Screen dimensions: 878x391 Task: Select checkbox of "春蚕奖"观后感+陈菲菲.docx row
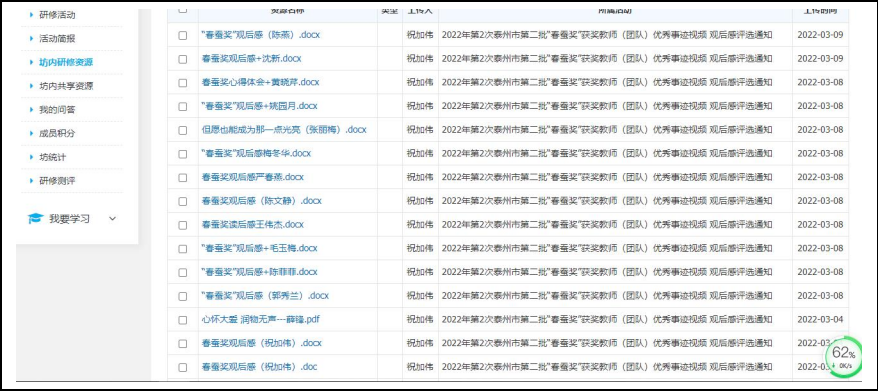(x=183, y=272)
